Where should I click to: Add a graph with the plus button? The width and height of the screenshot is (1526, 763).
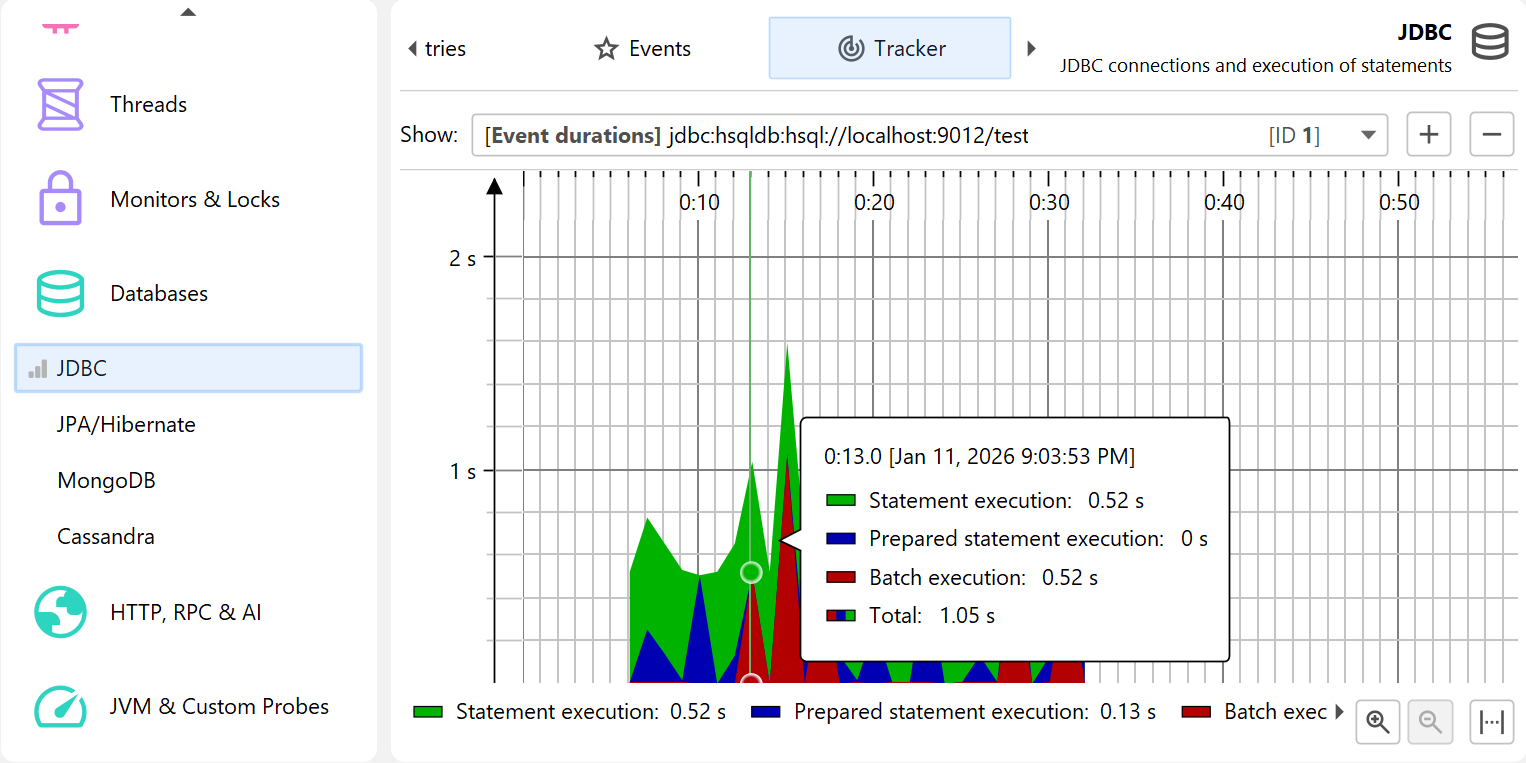pos(1428,135)
